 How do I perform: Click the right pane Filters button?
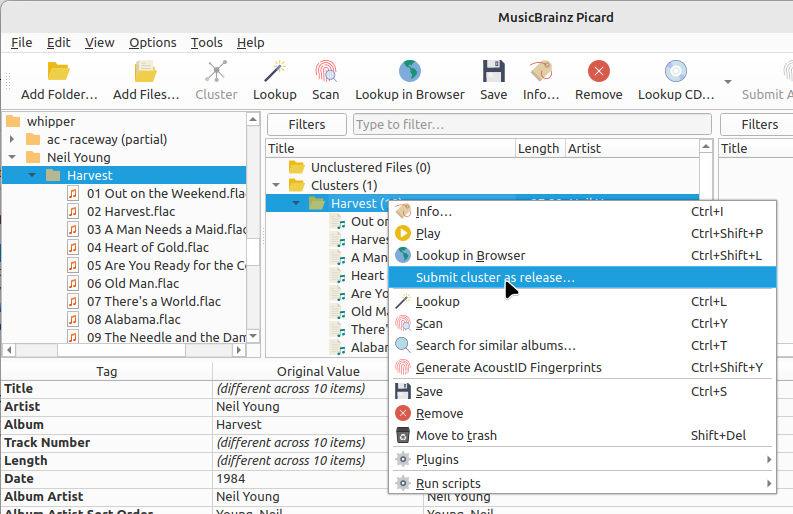[757, 124]
